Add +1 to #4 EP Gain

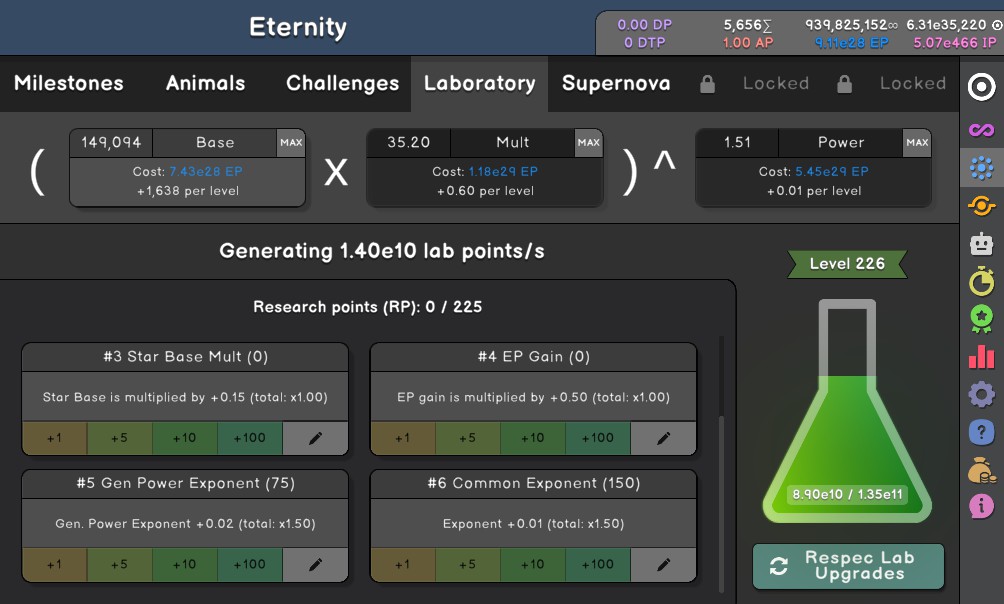[403, 438]
